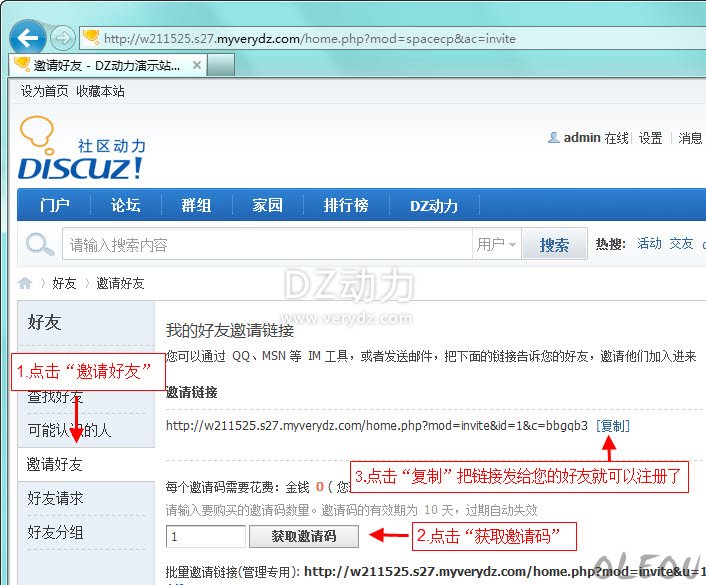706x585 pixels.
Task: Click the browser forward arrow button
Action: [x=62, y=38]
